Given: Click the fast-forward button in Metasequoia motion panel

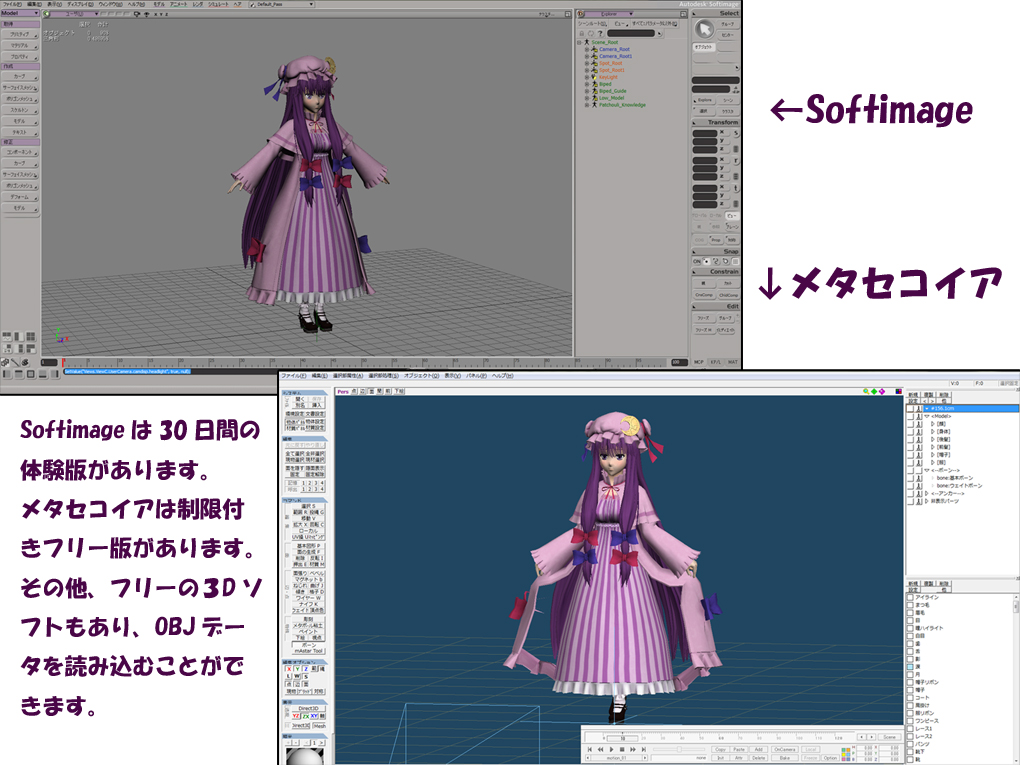Looking at the screenshot, I should point(633,749).
